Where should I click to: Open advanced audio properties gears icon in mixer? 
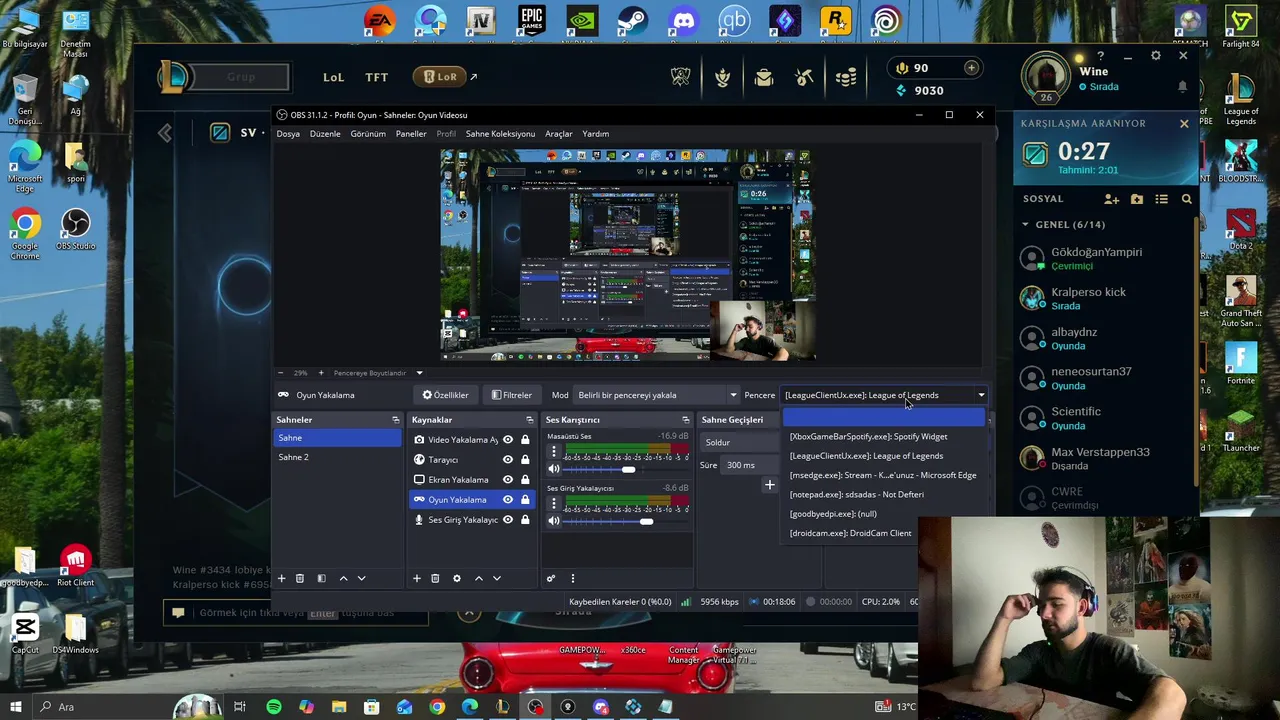(x=550, y=578)
